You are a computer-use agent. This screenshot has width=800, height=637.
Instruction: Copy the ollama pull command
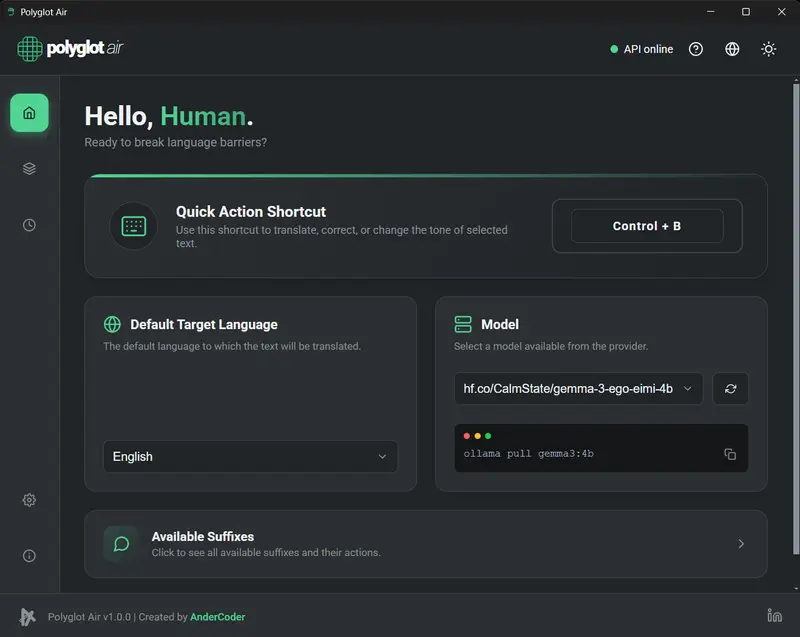tap(729, 454)
